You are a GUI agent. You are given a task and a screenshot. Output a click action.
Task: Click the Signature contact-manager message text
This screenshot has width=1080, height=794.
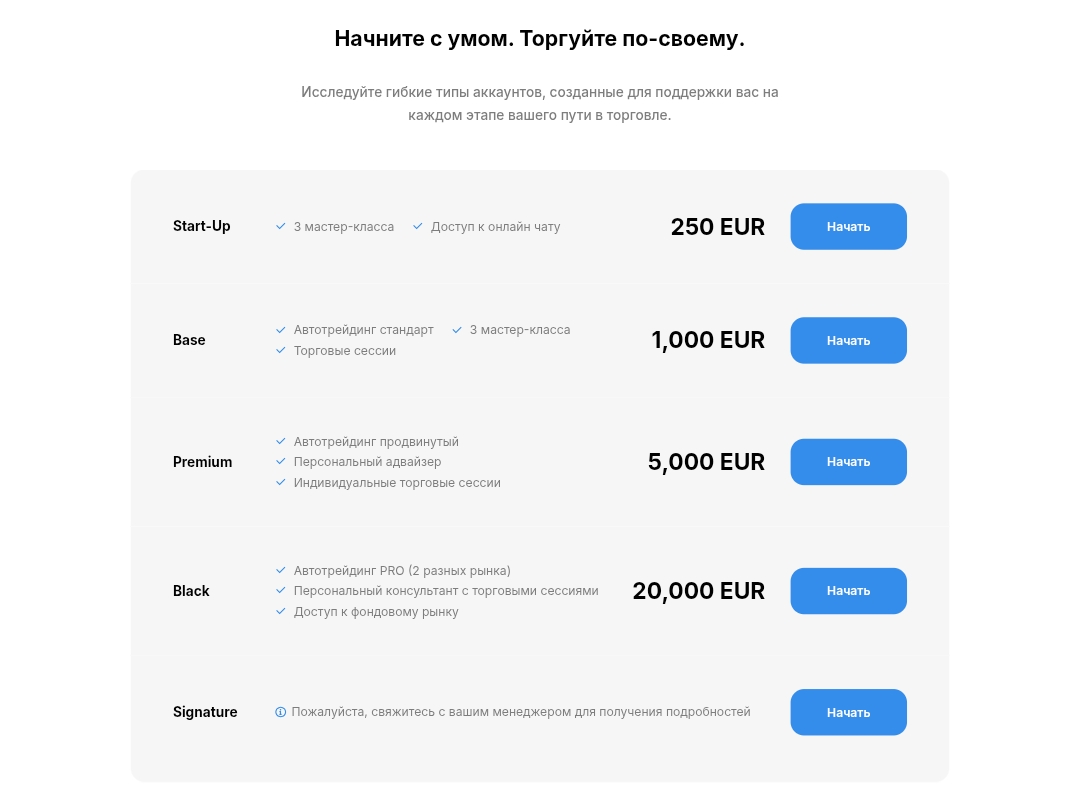521,712
